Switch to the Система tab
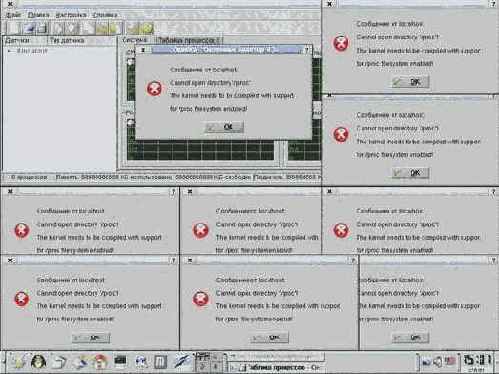Image resolution: width=499 pixels, height=374 pixels. 134,40
